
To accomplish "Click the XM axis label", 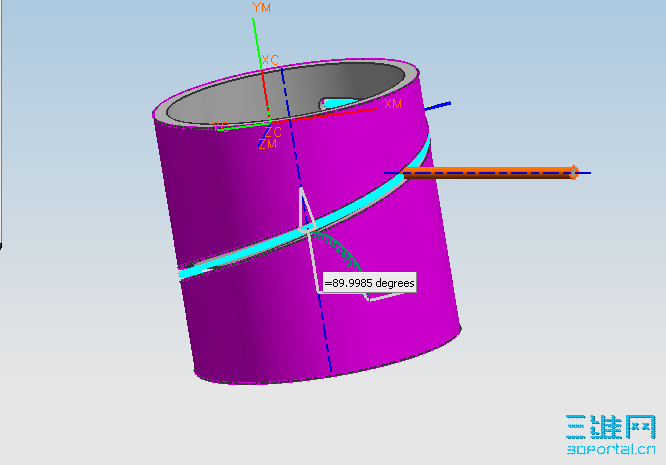I will coord(393,104).
